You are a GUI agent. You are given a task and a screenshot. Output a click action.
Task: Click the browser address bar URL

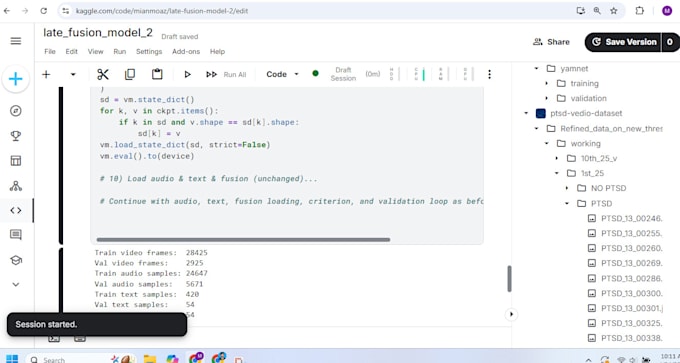click(162, 11)
